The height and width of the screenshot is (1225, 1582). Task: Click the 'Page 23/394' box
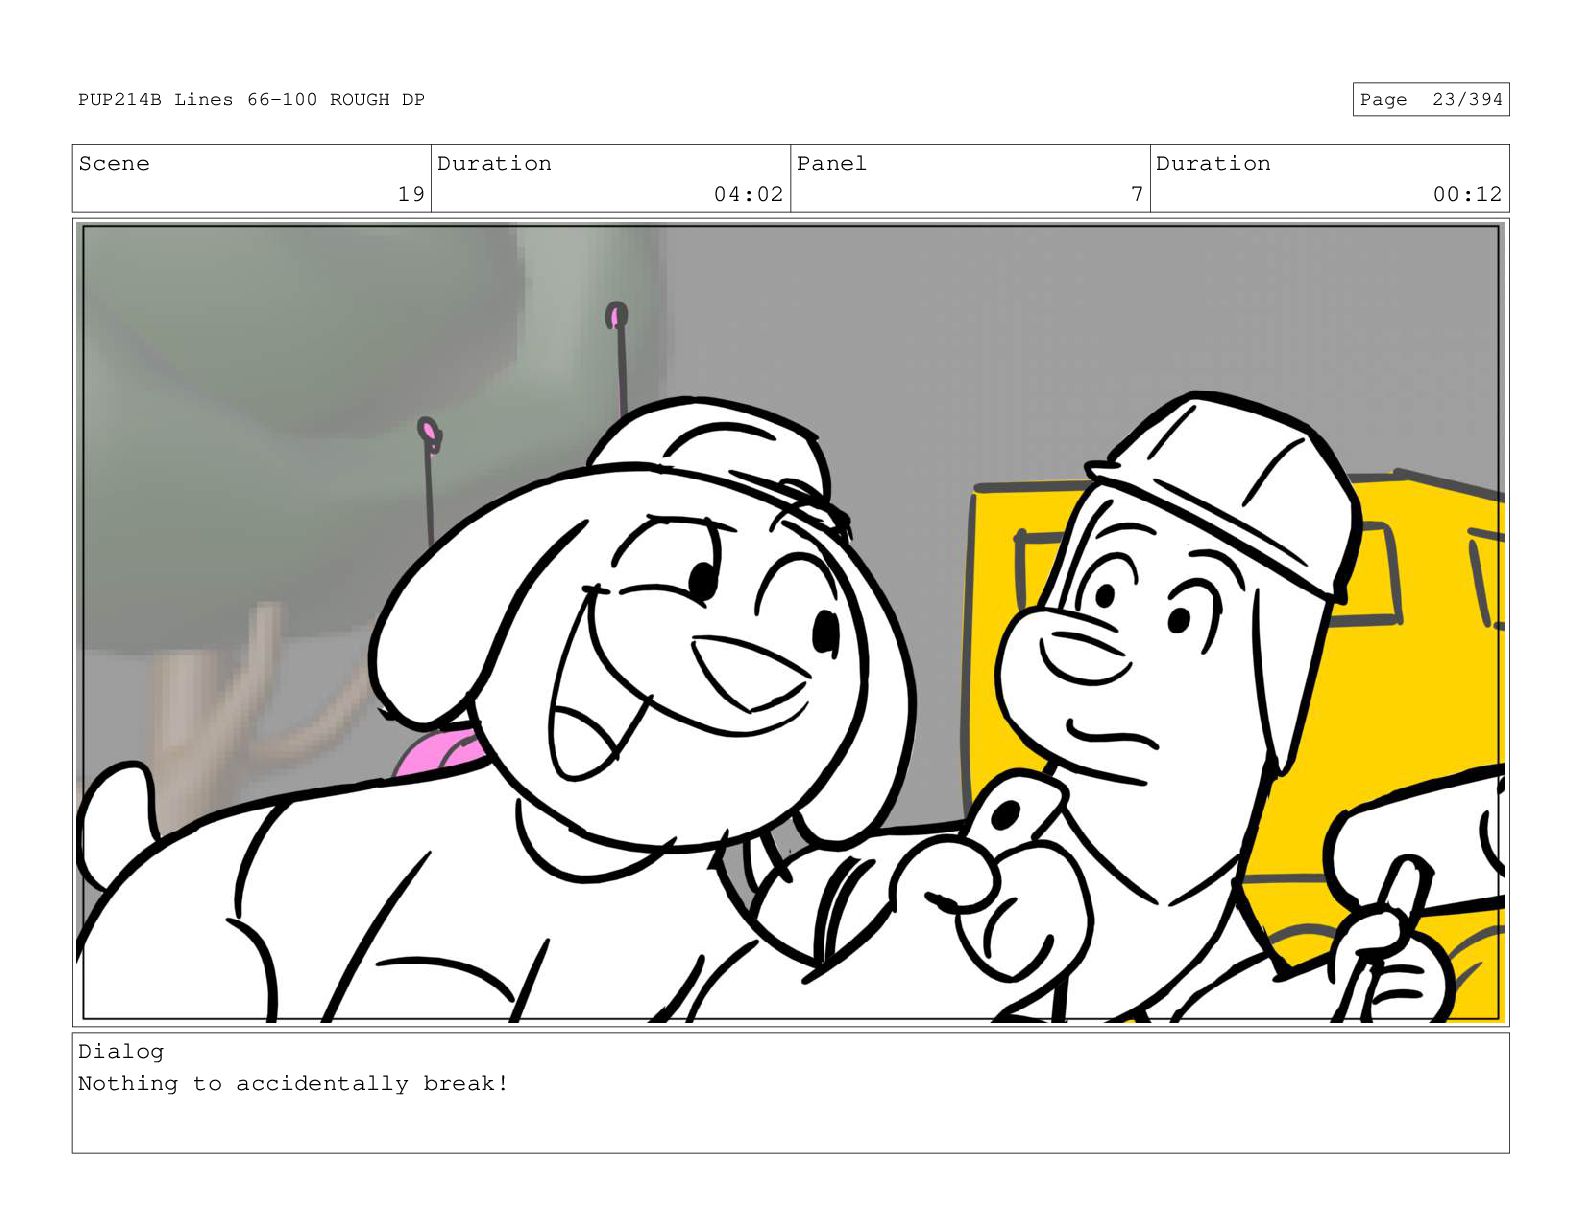[1430, 99]
